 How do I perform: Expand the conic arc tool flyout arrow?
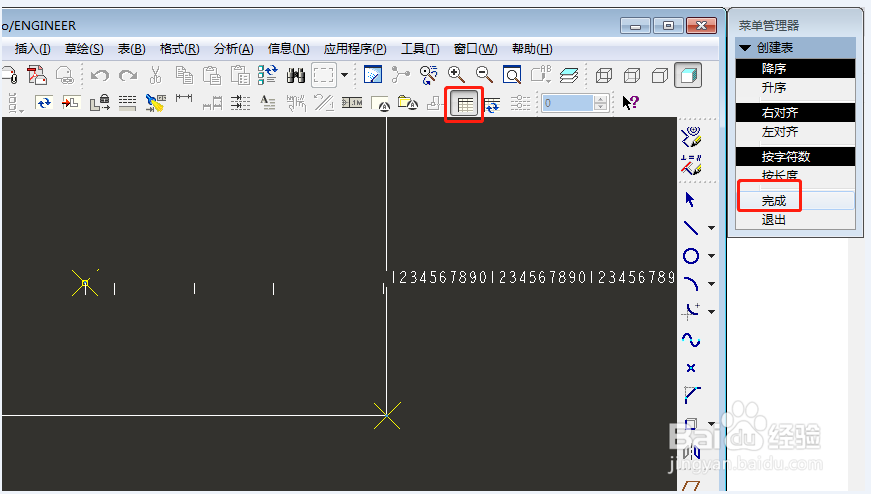[x=712, y=312]
